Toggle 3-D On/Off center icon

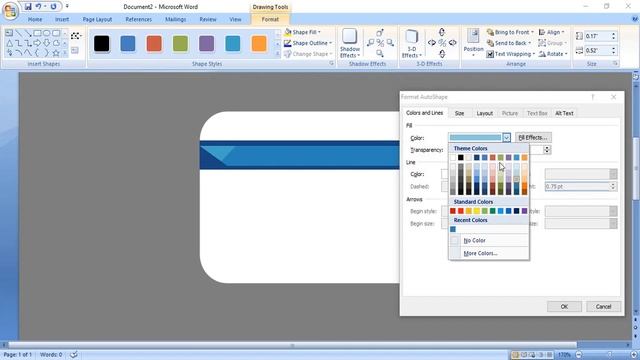tap(442, 42)
